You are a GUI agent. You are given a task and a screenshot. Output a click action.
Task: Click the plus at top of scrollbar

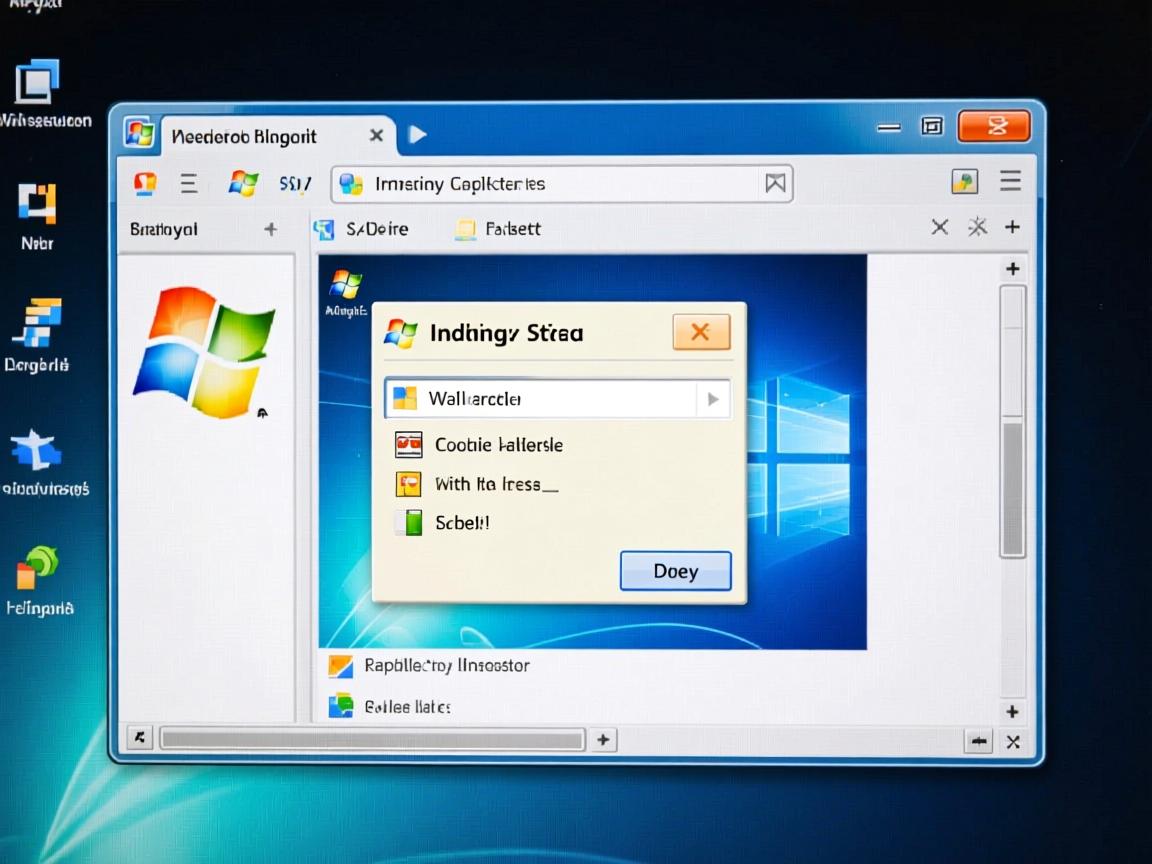click(1012, 269)
